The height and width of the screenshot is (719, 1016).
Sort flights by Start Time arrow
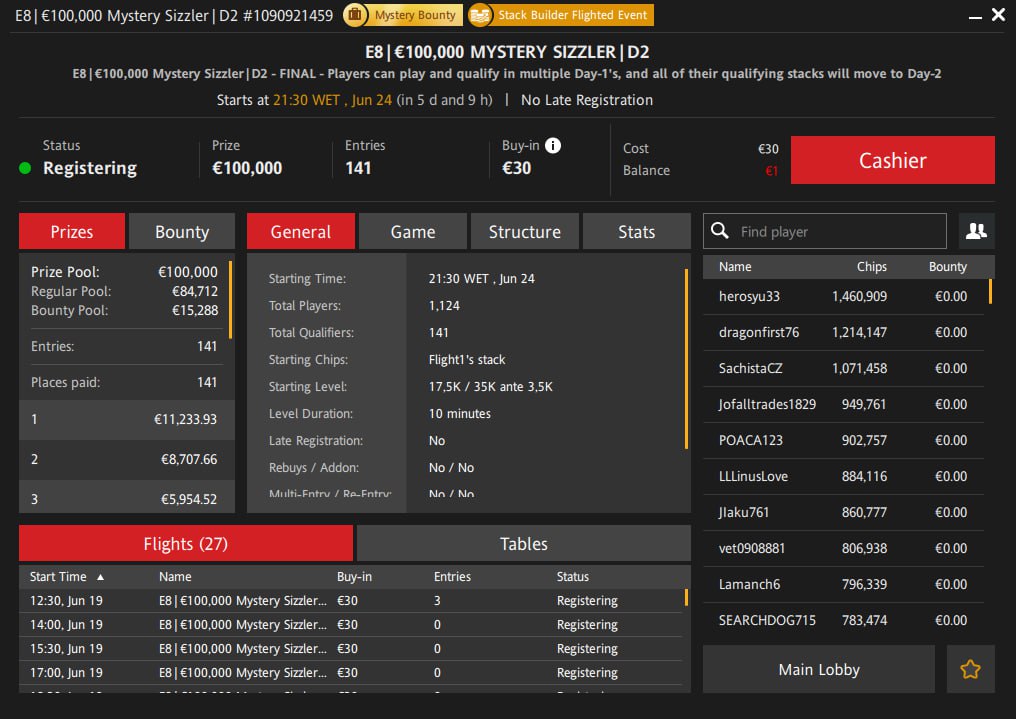(x=100, y=576)
